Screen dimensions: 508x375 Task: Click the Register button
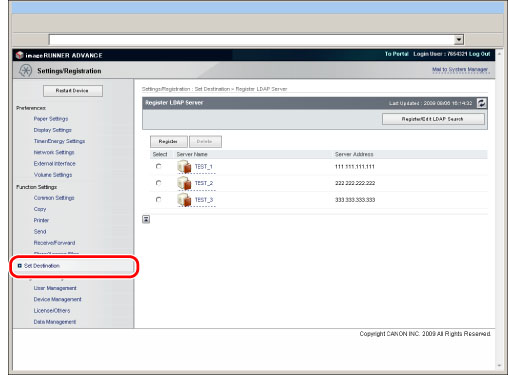(168, 141)
